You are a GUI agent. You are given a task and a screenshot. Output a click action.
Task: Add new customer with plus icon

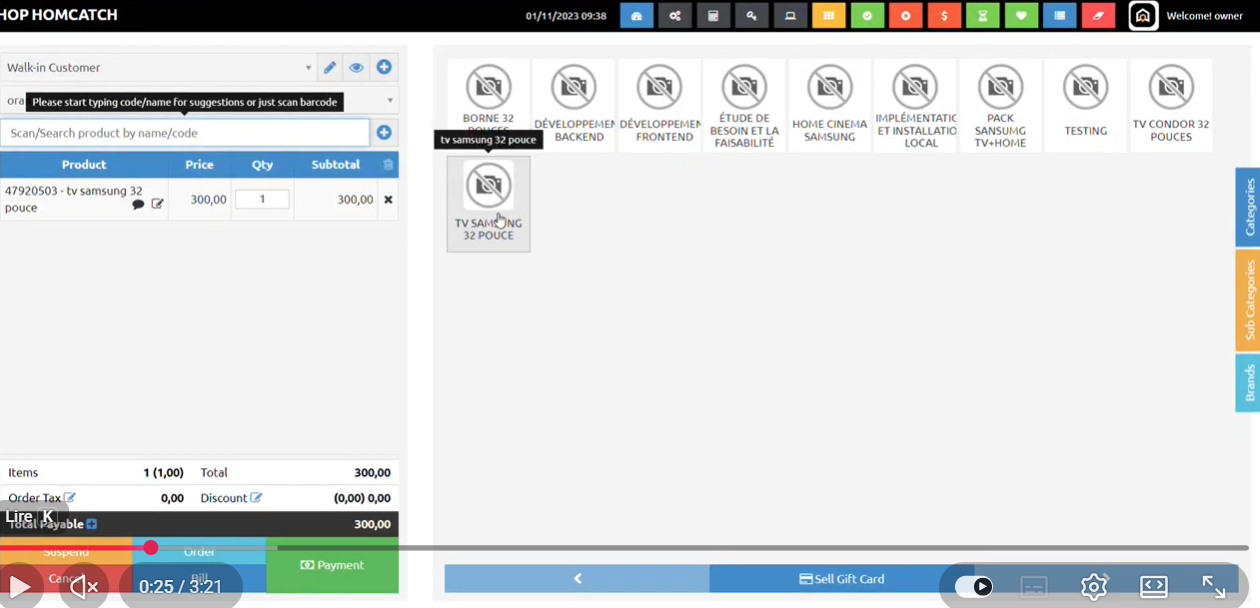point(384,68)
